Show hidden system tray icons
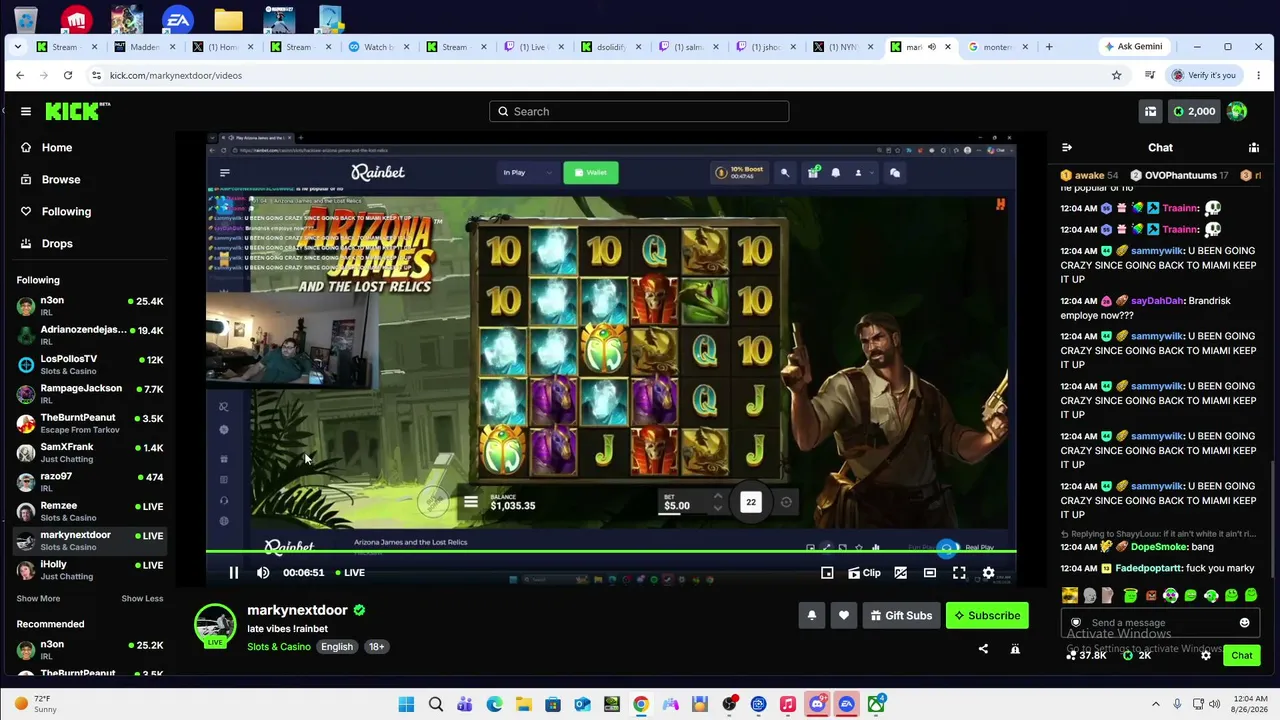This screenshot has height=720, width=1280. 1155,704
